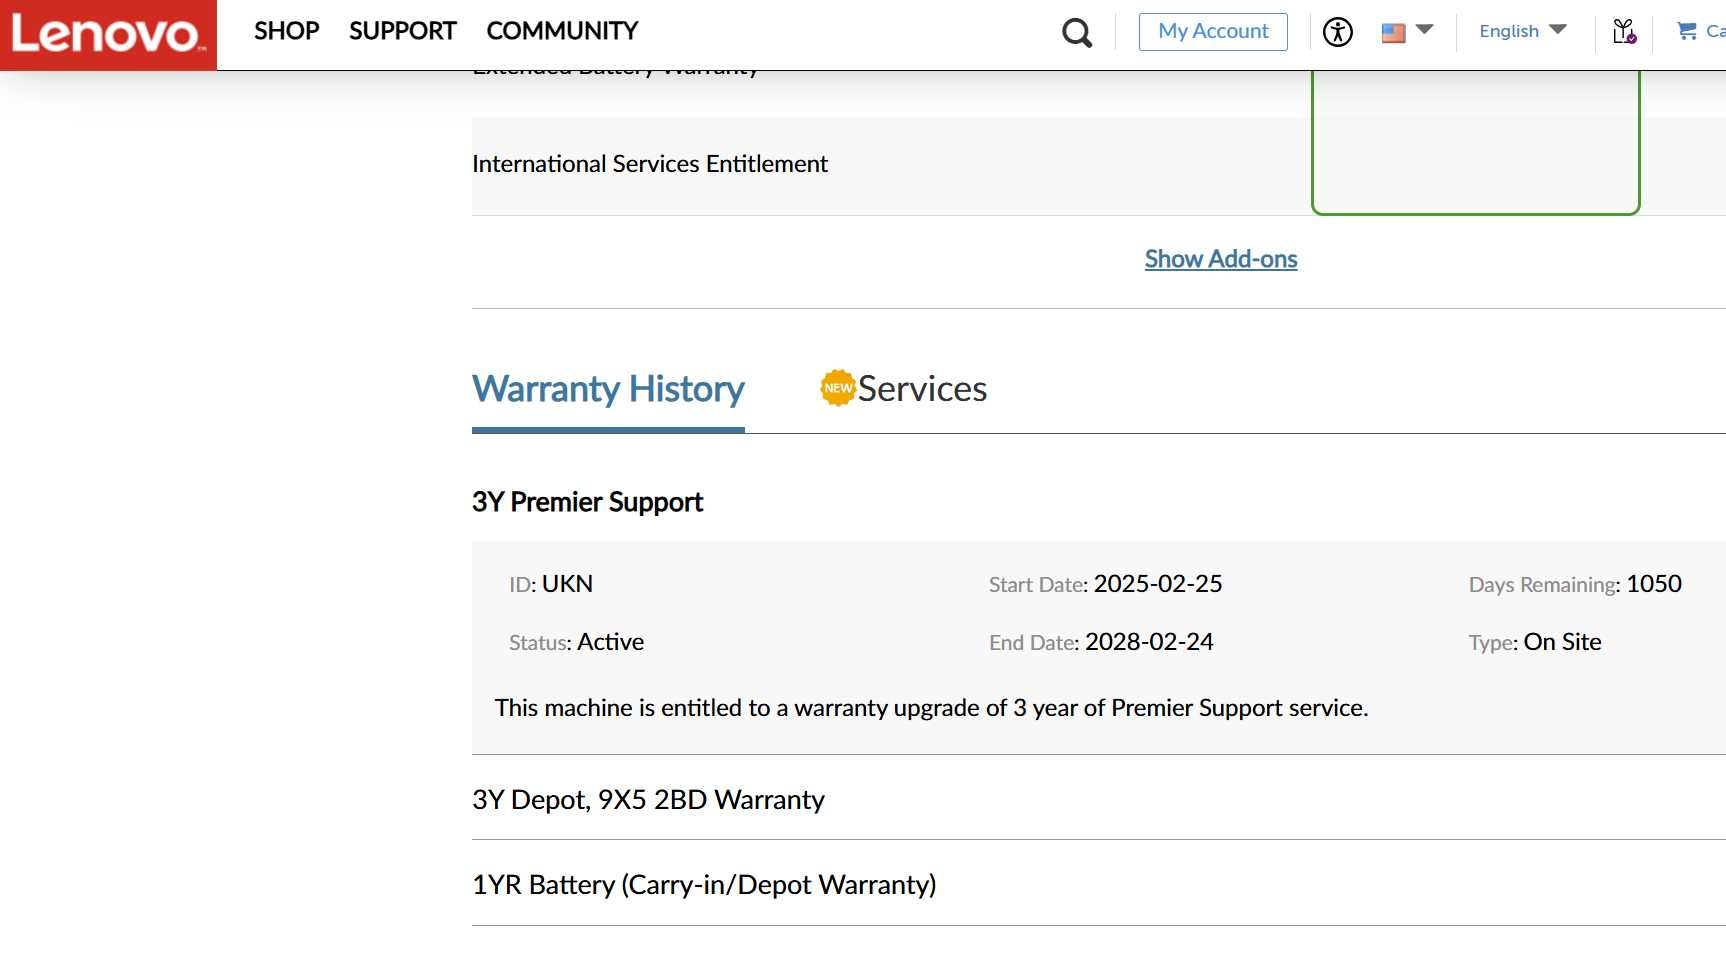Expand the 1YR Battery warranty row
1726x955 pixels.
coord(1098,884)
